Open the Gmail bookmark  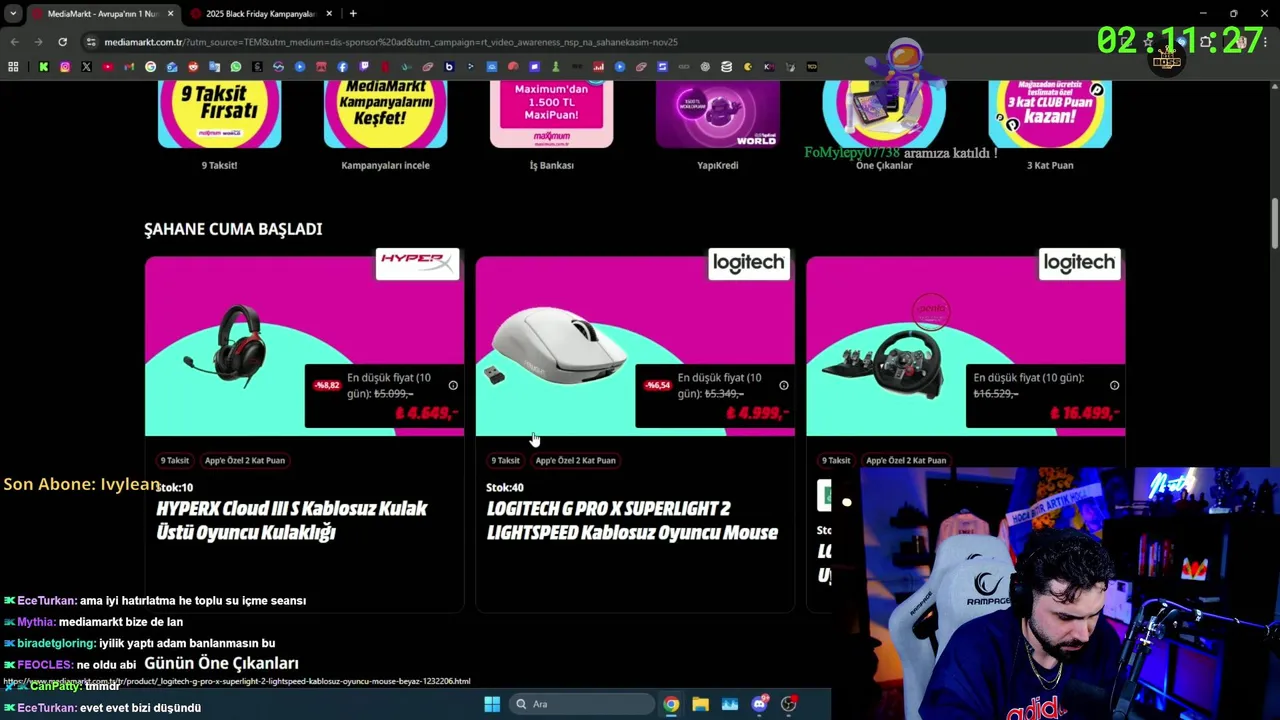[x=129, y=67]
